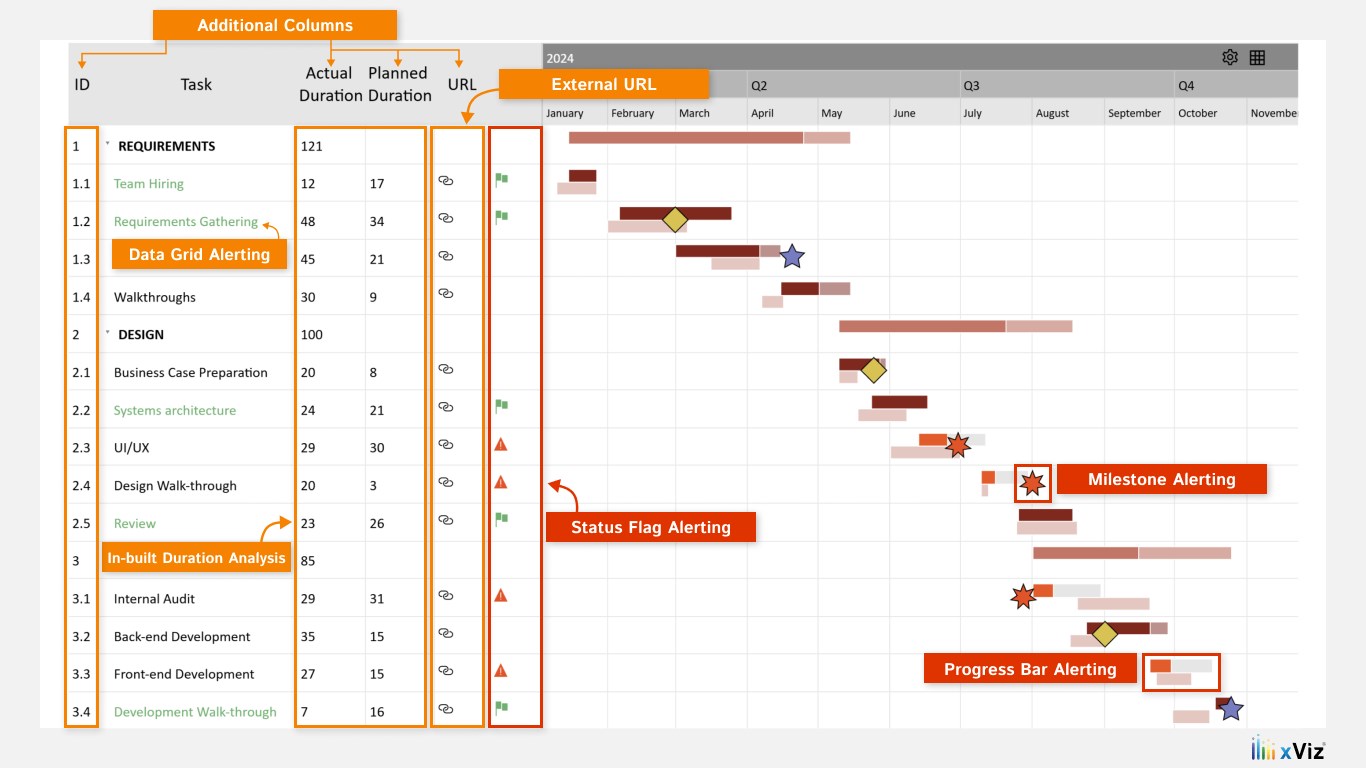Select the Systems architecture task name
The image size is (1366, 768).
point(175,411)
